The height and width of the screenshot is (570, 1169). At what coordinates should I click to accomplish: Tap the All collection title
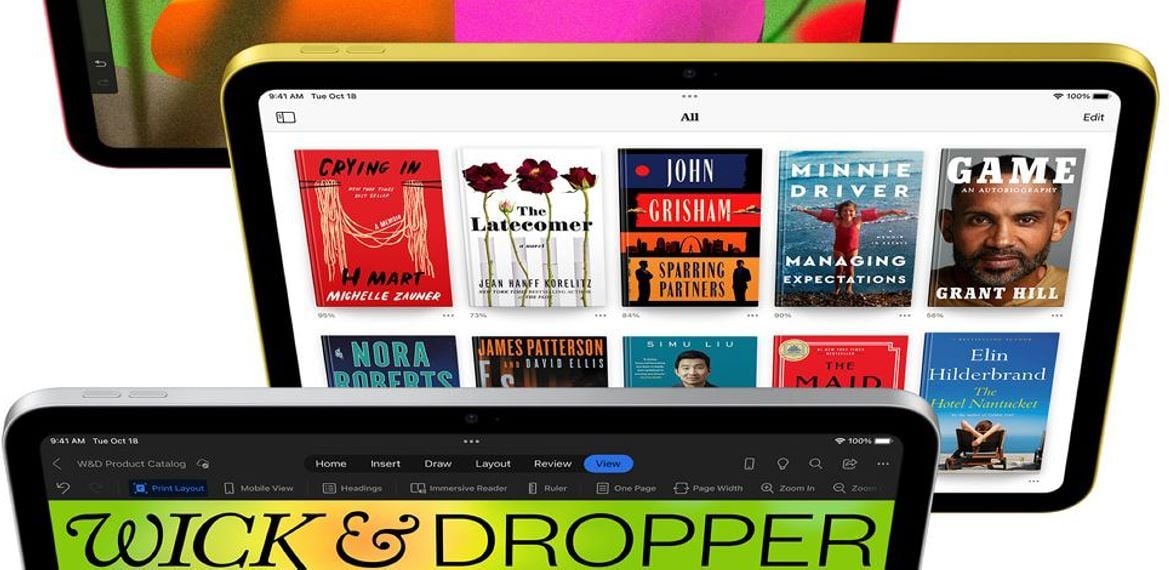[690, 117]
